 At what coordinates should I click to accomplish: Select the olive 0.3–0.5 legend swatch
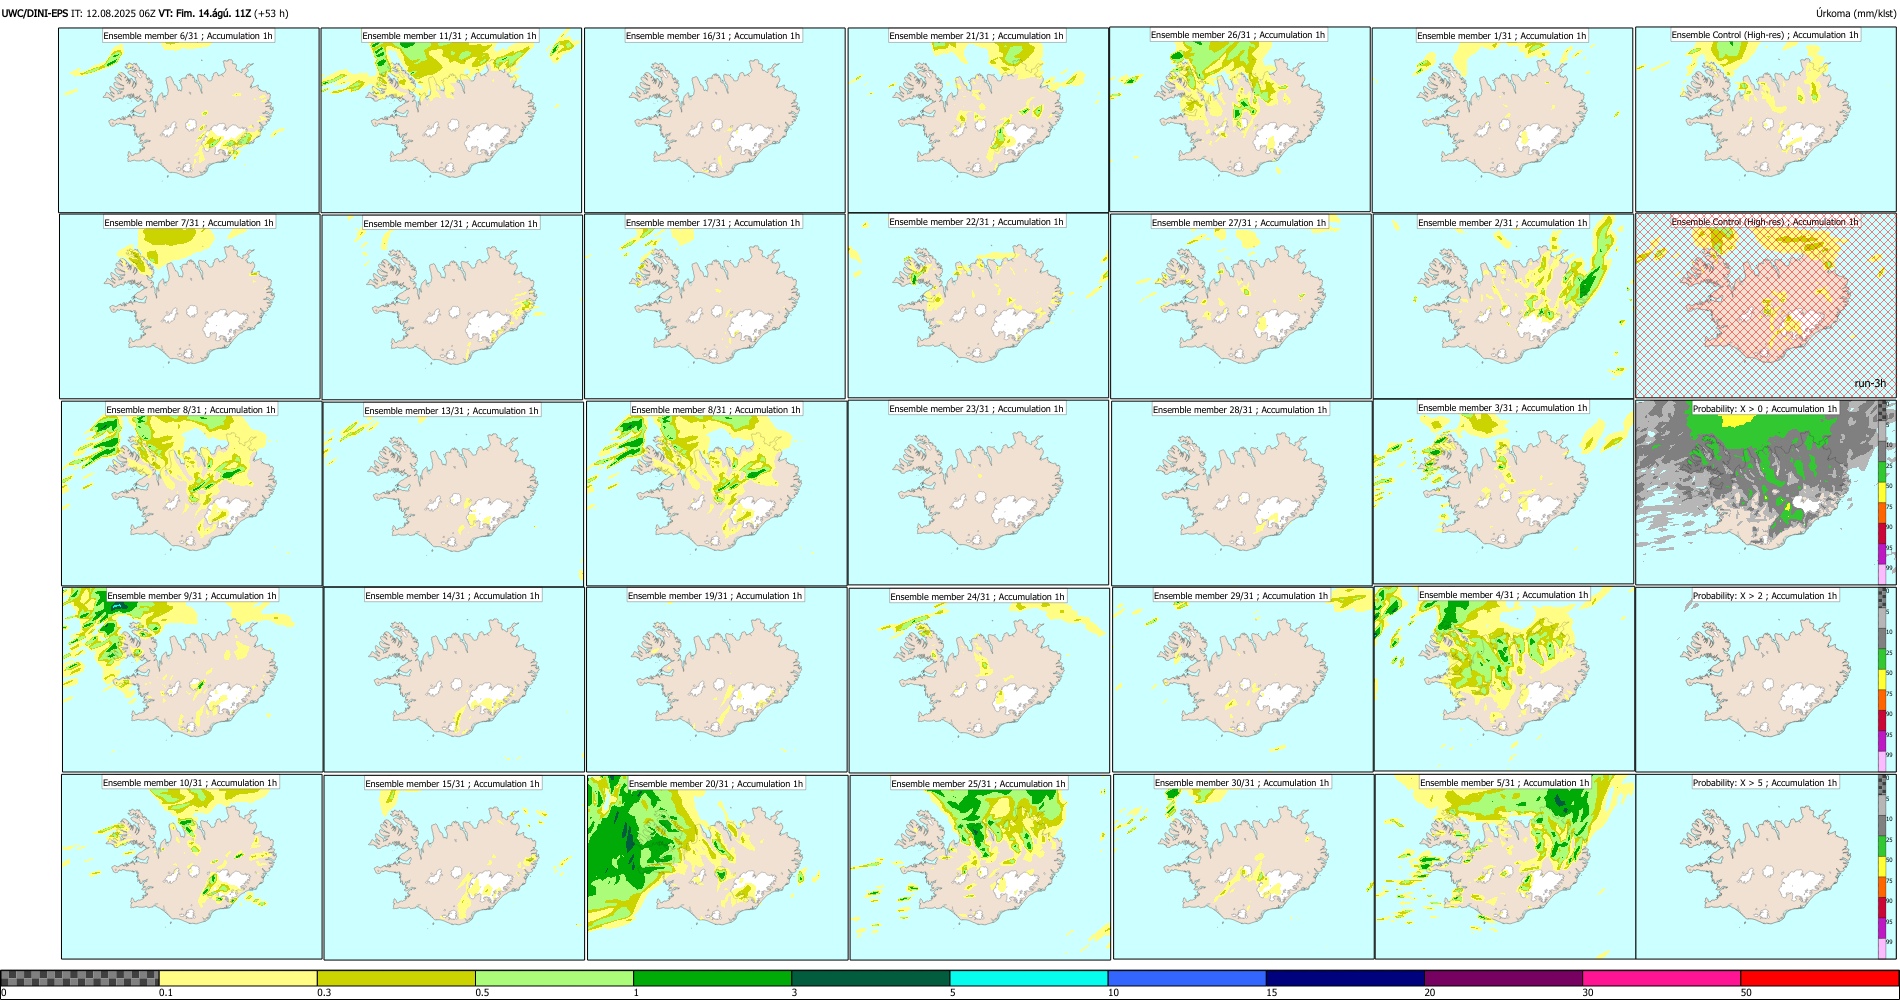click(x=396, y=978)
